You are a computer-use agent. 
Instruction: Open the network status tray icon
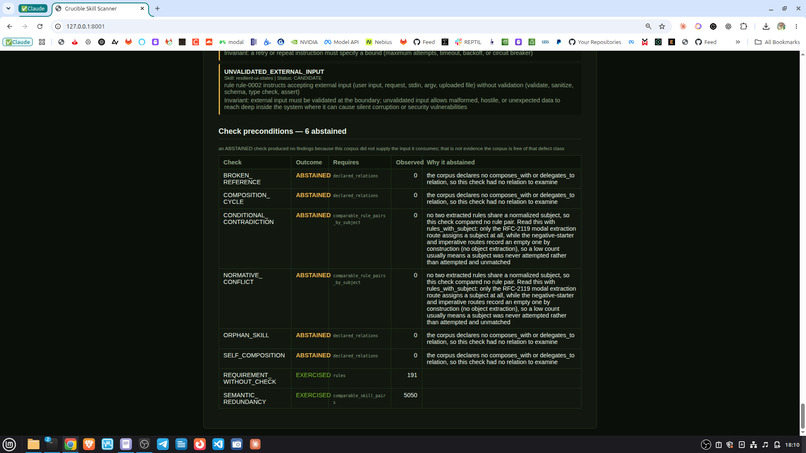[754, 445]
